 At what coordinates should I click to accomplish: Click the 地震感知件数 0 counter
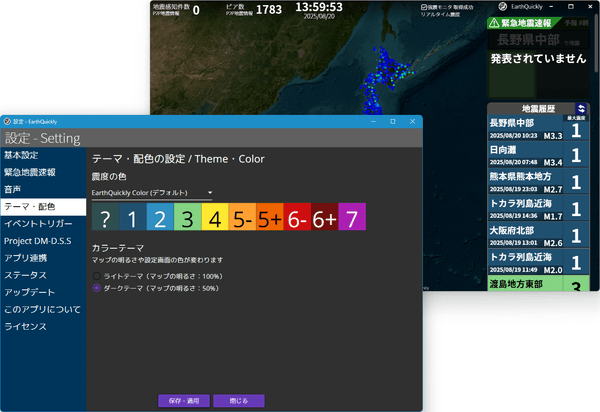pos(176,10)
